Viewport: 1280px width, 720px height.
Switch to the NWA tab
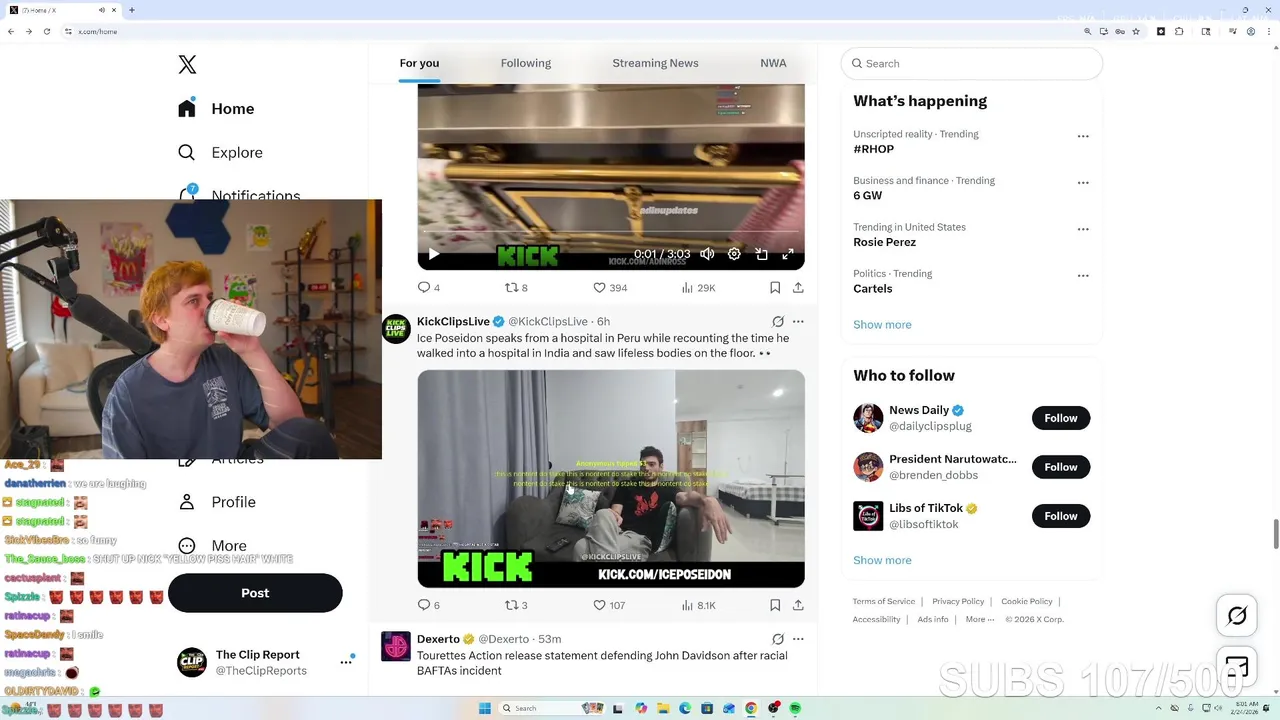click(x=773, y=63)
